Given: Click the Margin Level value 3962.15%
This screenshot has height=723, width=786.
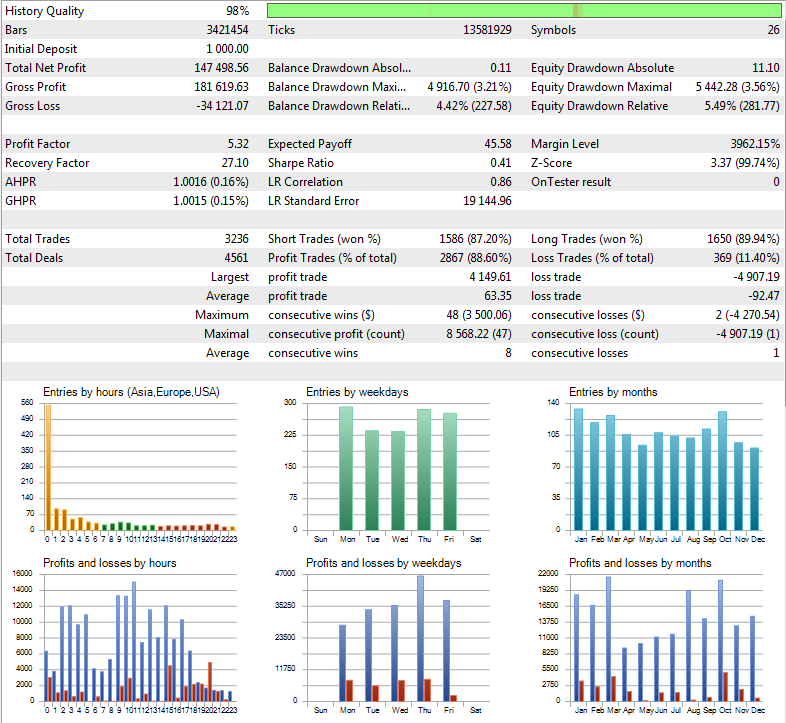Looking at the screenshot, I should coord(755,144).
